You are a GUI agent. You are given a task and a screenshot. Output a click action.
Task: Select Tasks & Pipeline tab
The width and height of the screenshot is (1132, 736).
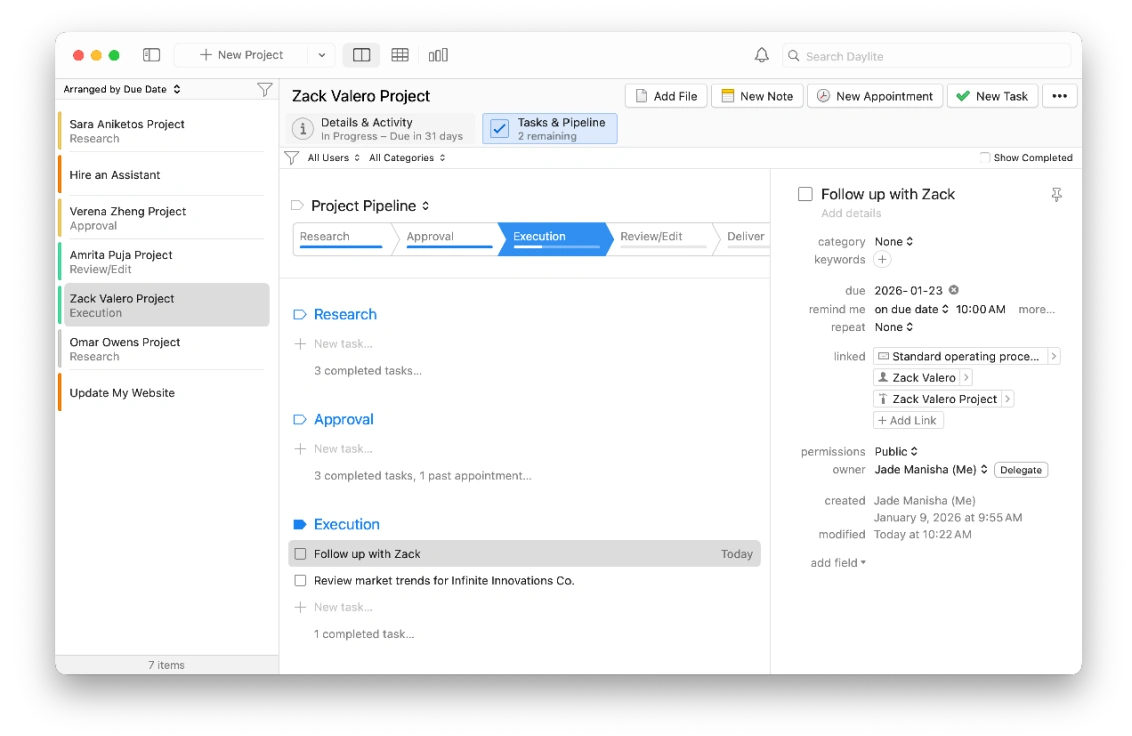click(549, 129)
